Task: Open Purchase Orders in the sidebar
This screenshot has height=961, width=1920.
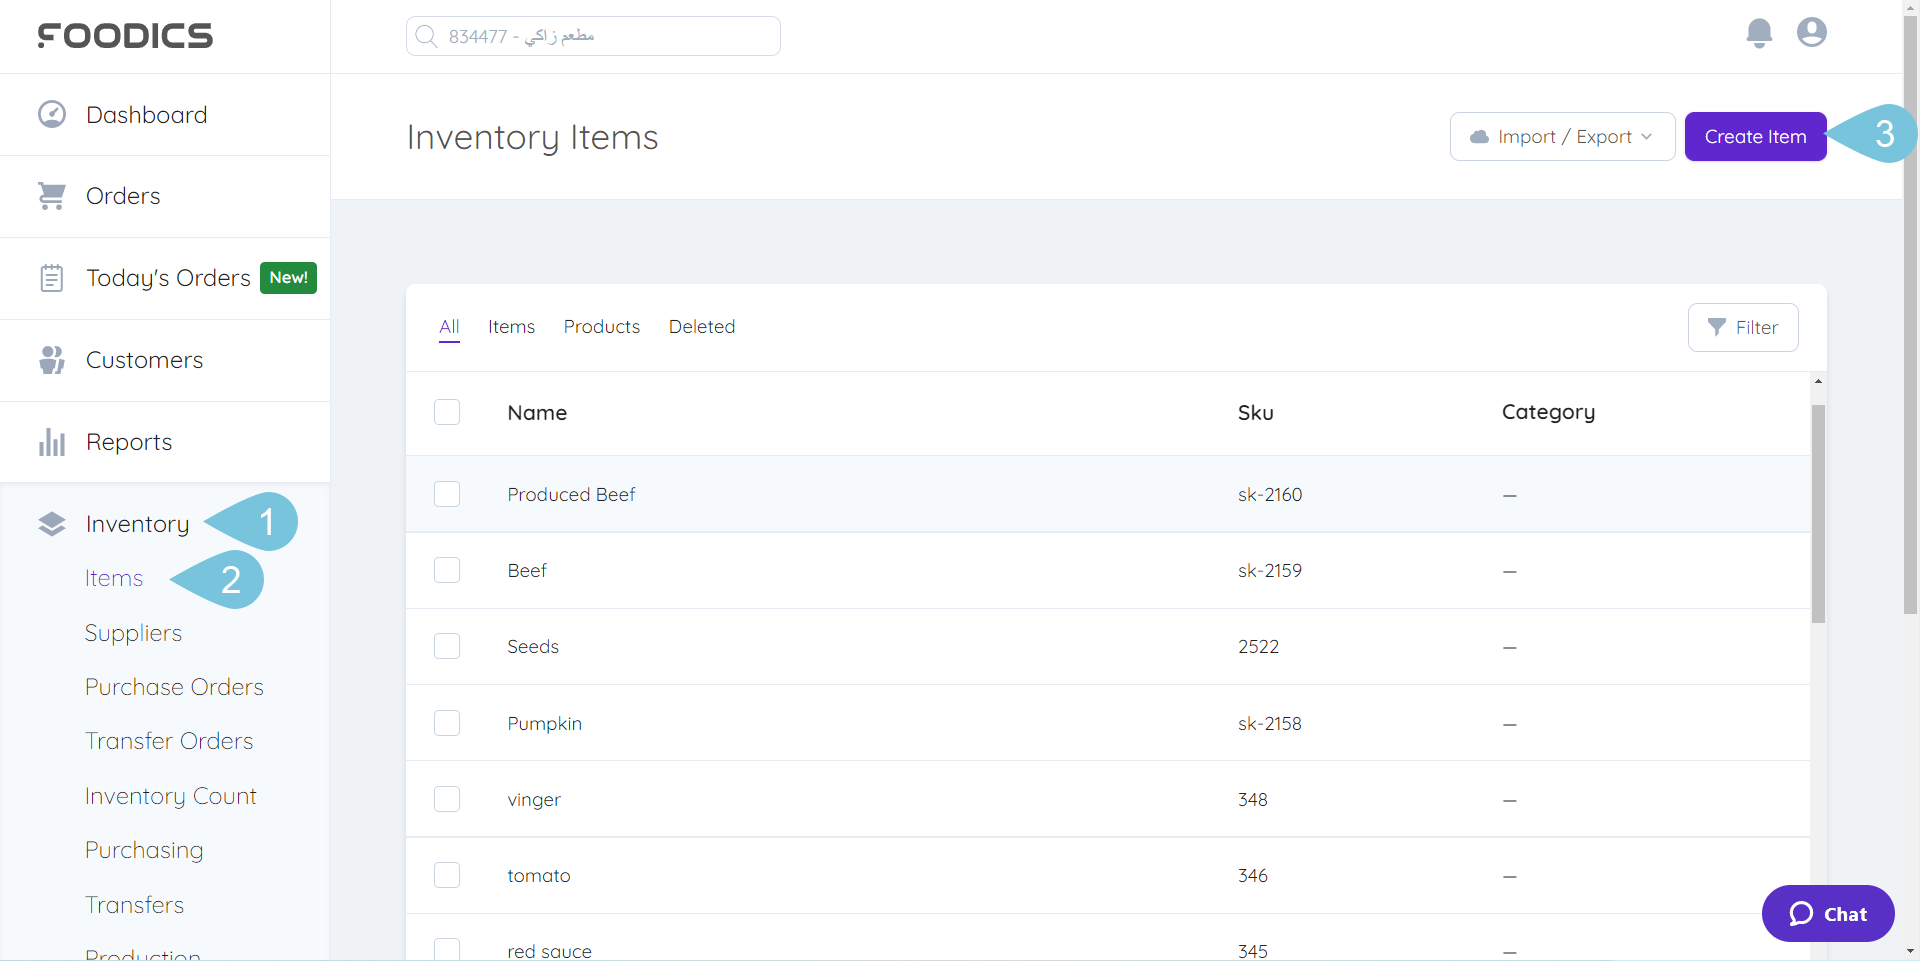Action: click(x=174, y=687)
